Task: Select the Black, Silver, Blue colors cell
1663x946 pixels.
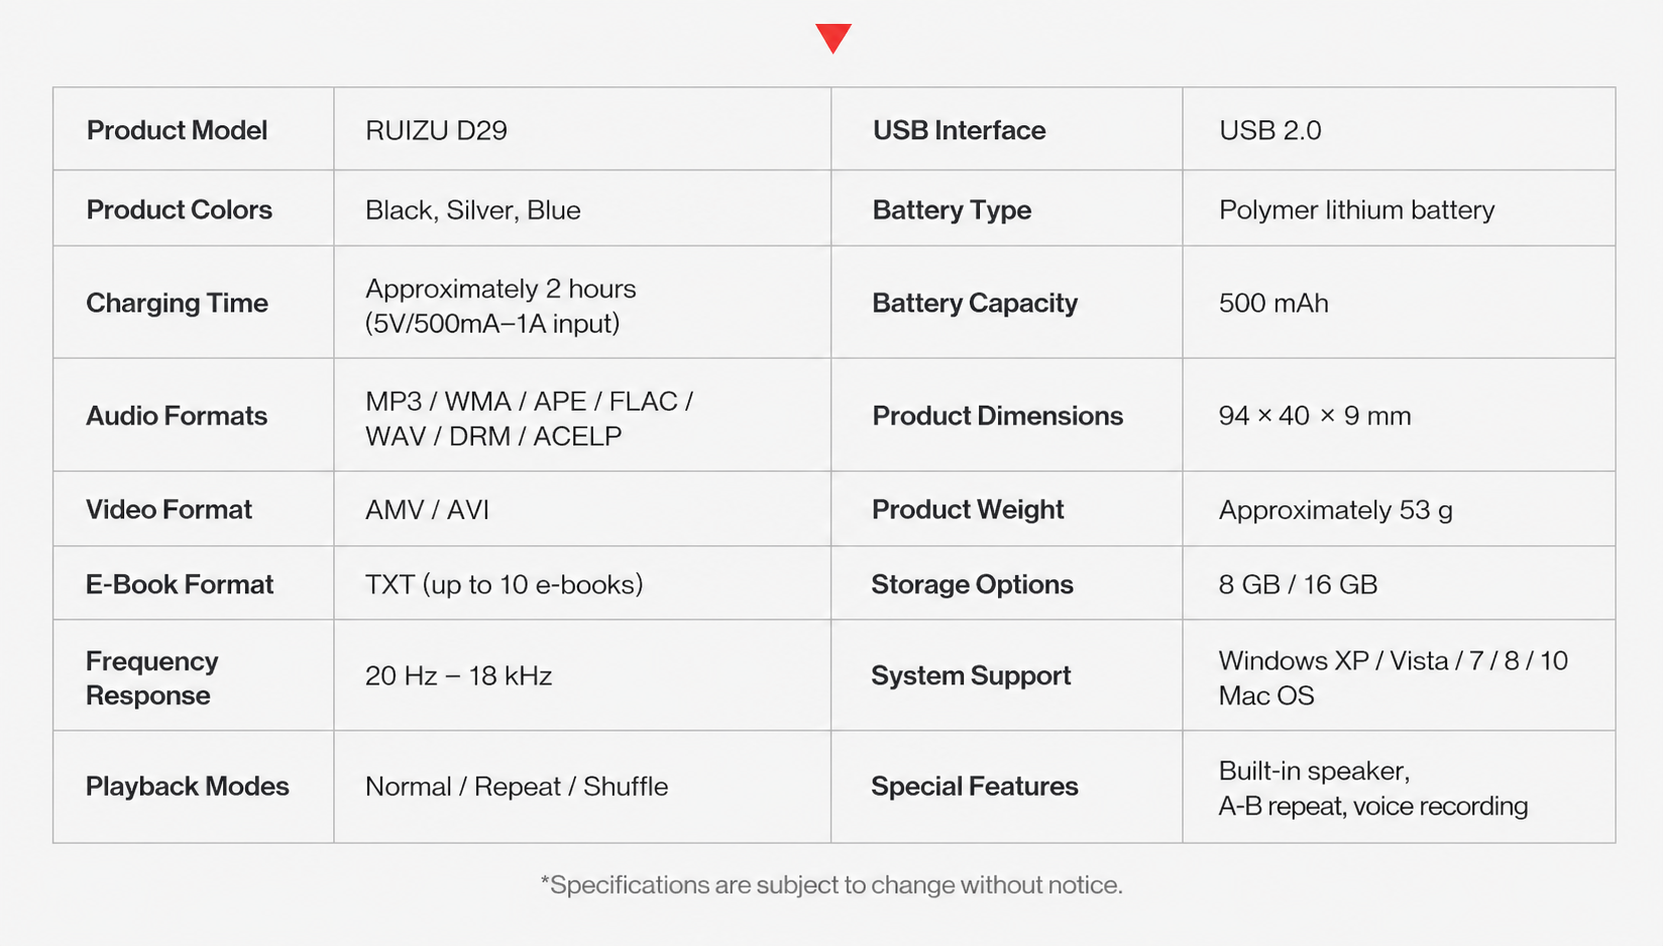Action: coord(582,208)
